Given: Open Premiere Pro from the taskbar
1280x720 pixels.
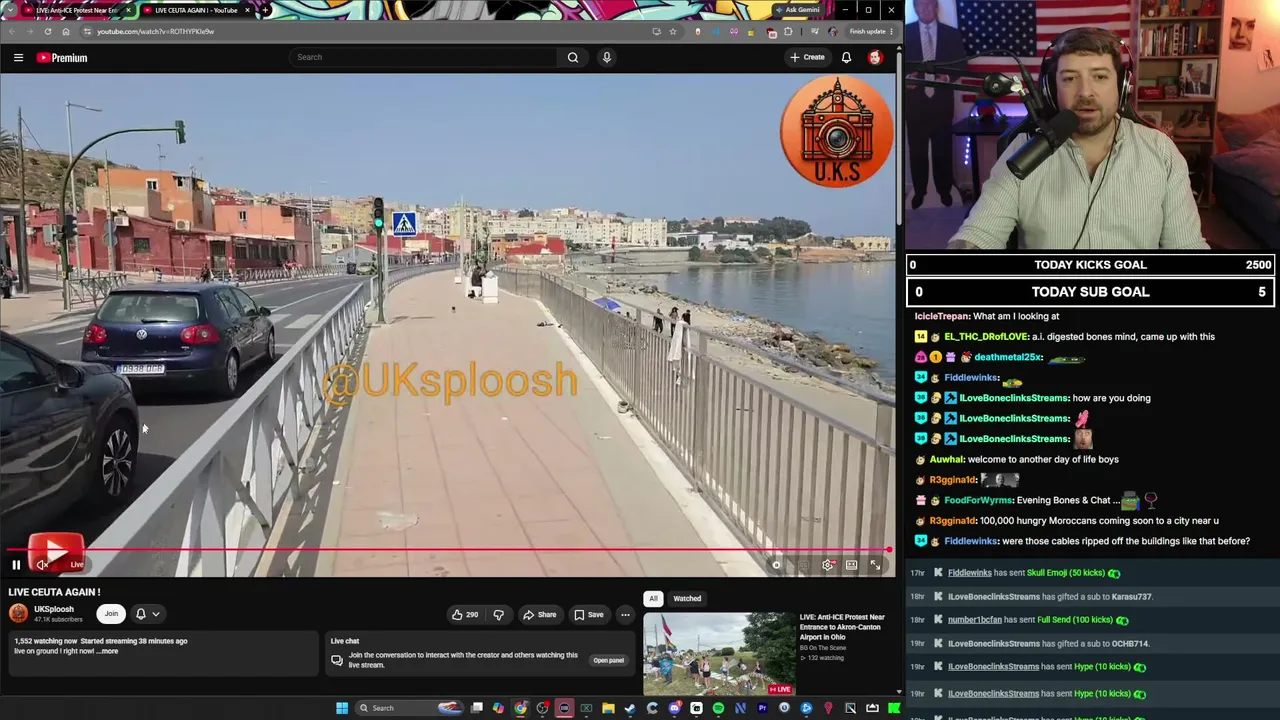Looking at the screenshot, I should pos(762,708).
